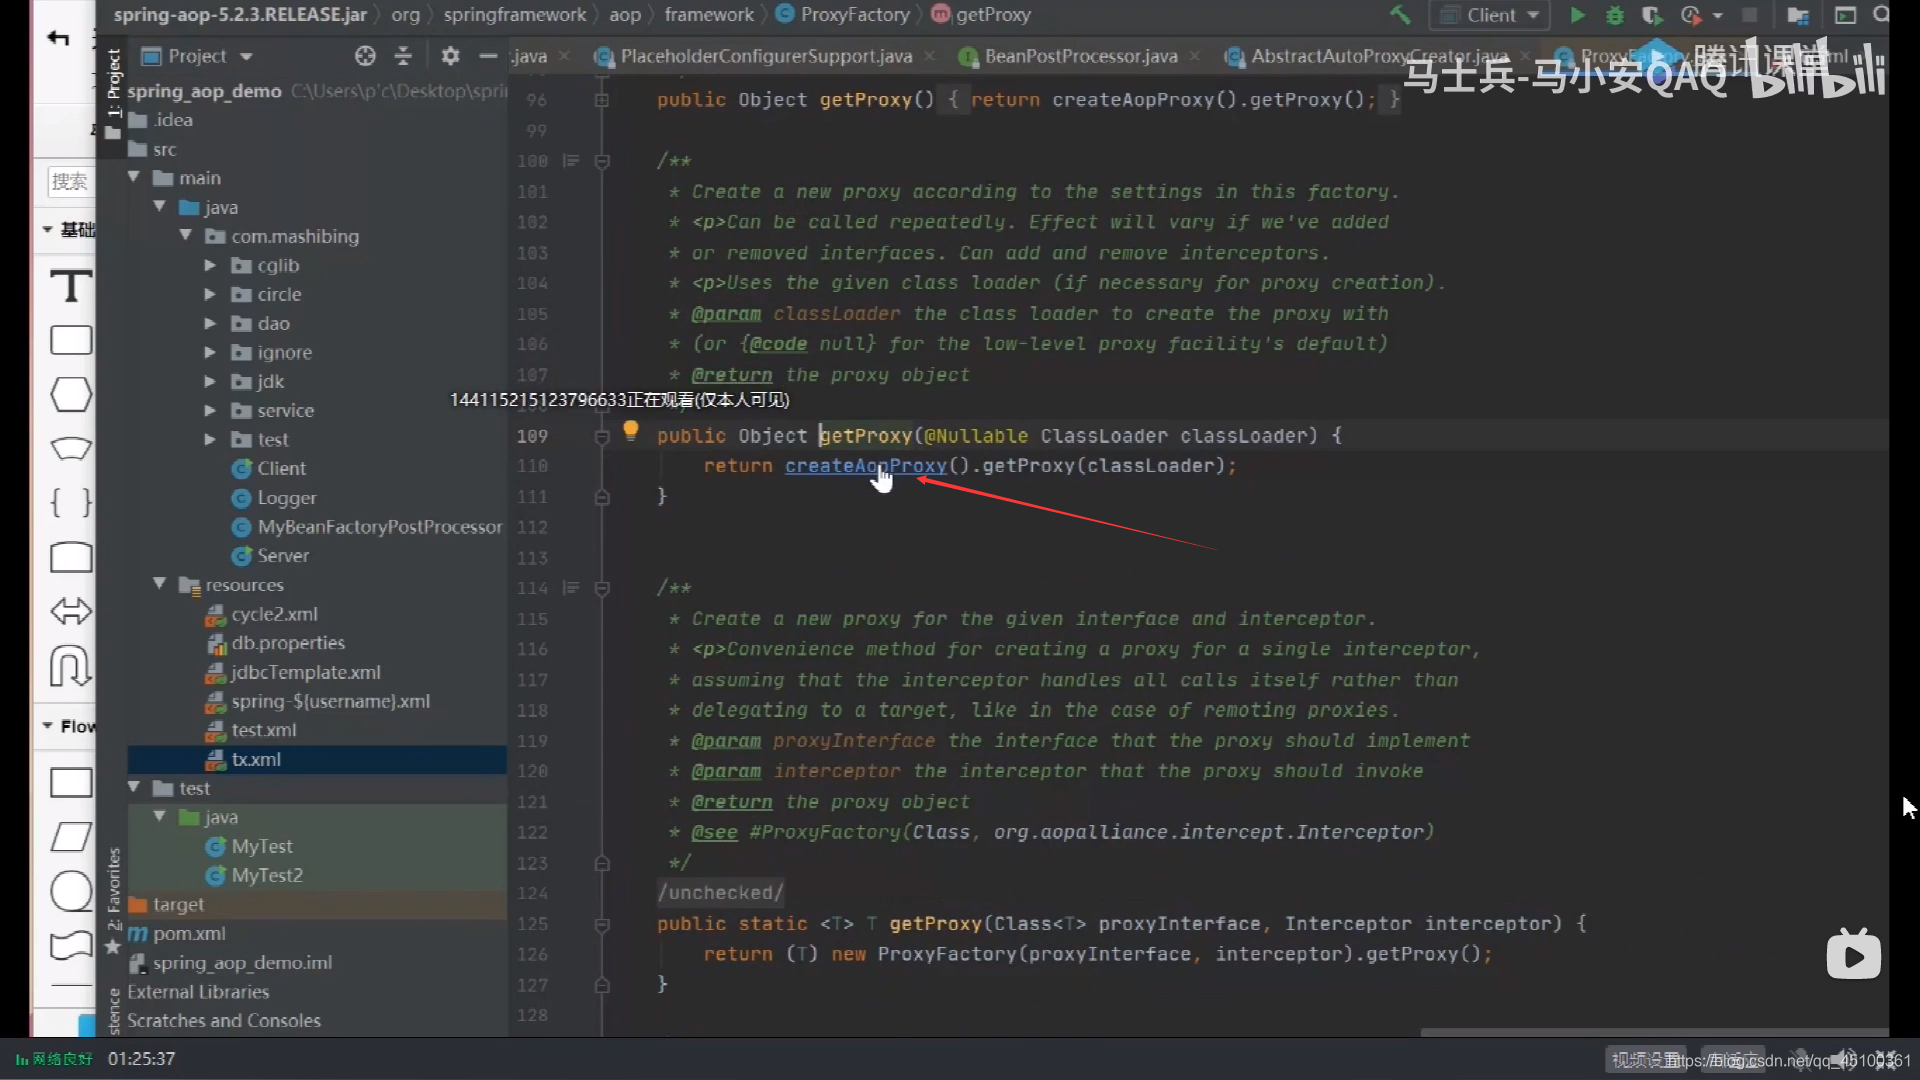Collapse the com.mashibing package
Image resolution: width=1920 pixels, height=1080 pixels.
coord(186,235)
